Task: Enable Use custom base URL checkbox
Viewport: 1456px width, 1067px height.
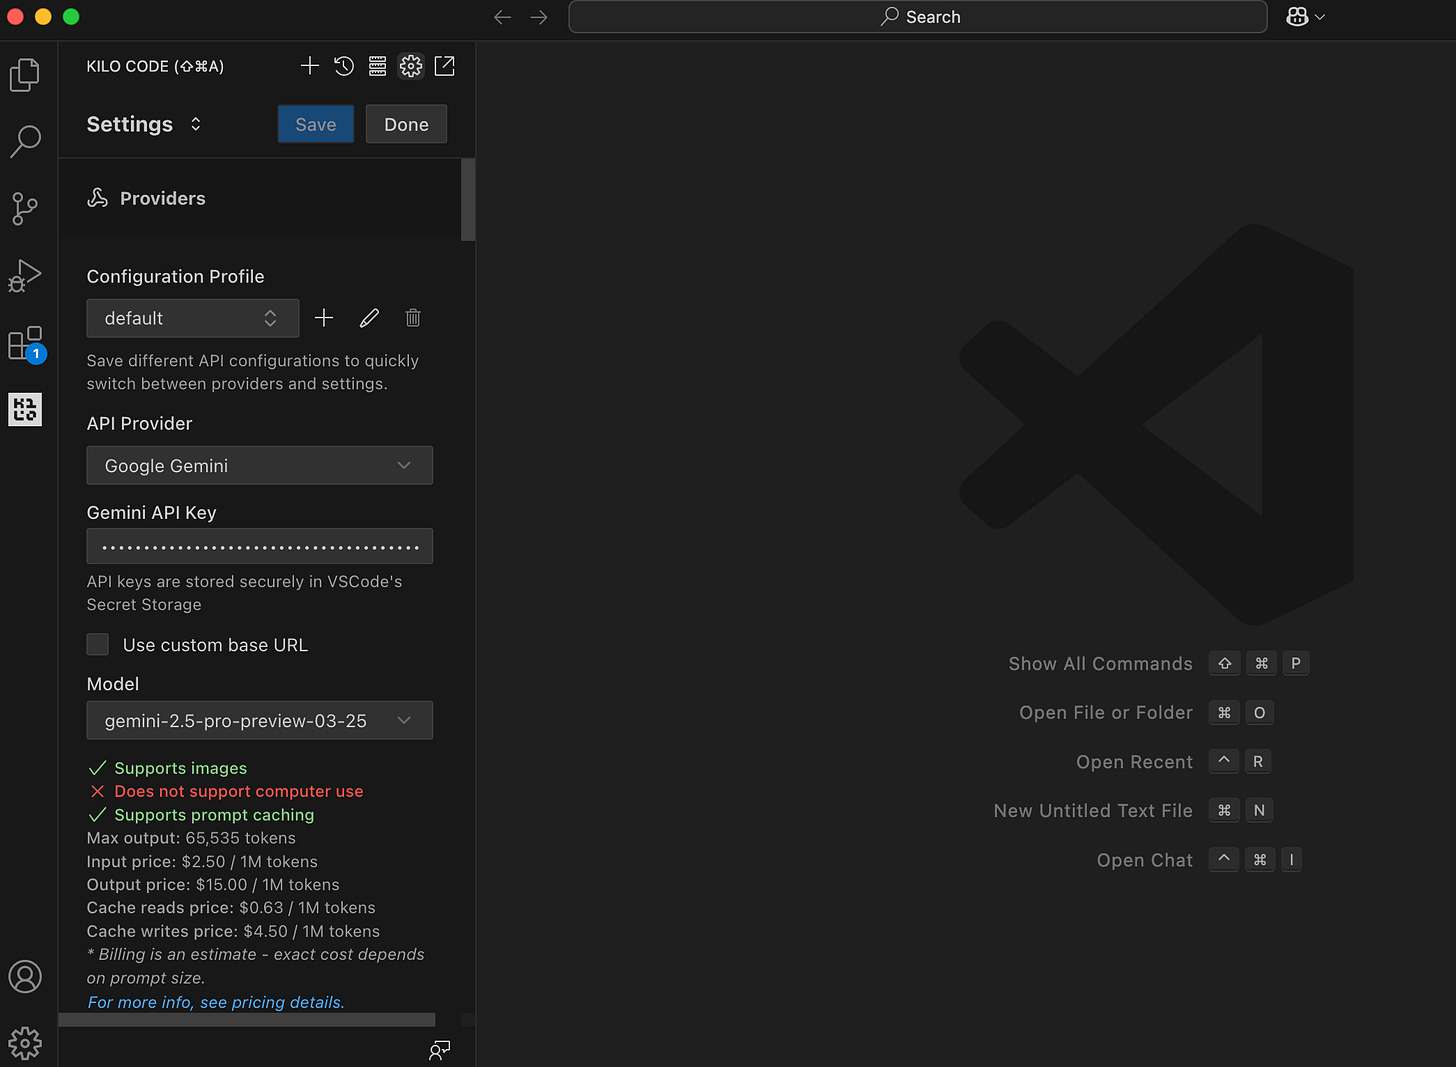Action: [98, 645]
